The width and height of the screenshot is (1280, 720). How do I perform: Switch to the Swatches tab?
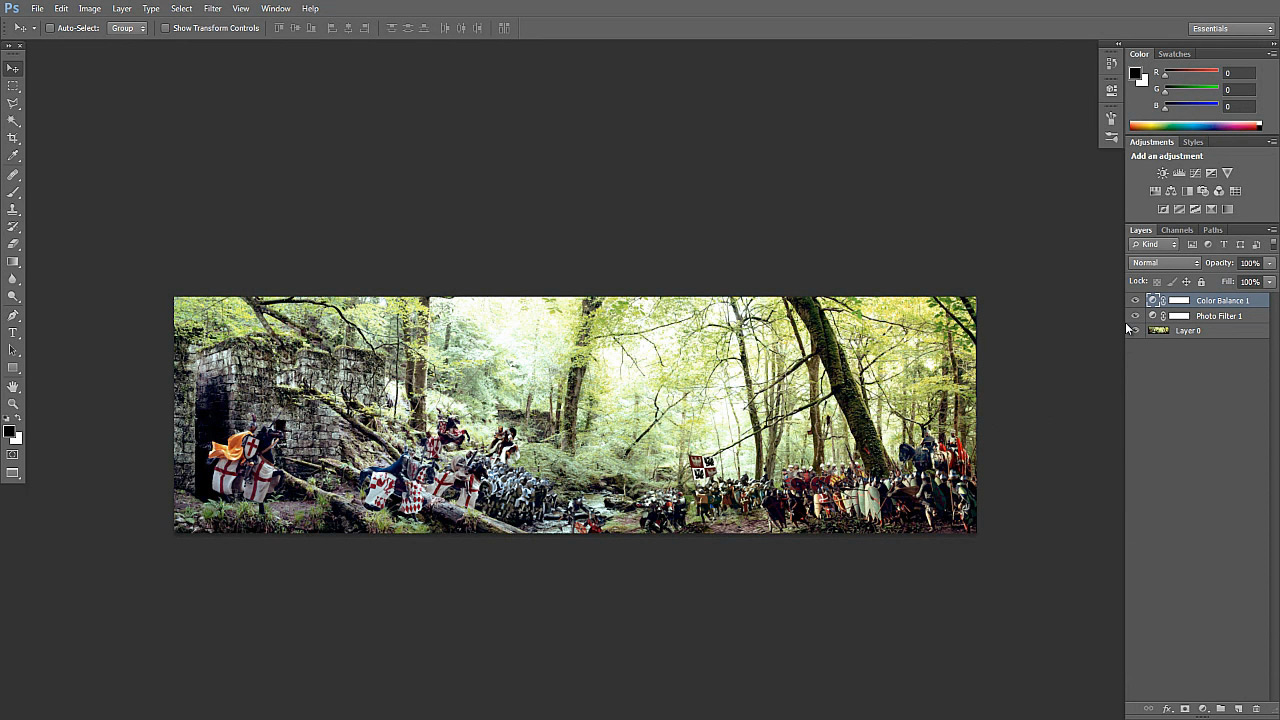point(1175,54)
